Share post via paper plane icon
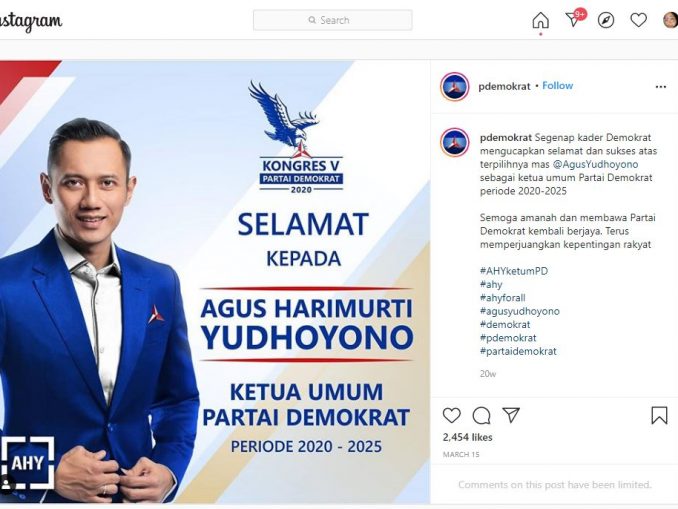 511,415
